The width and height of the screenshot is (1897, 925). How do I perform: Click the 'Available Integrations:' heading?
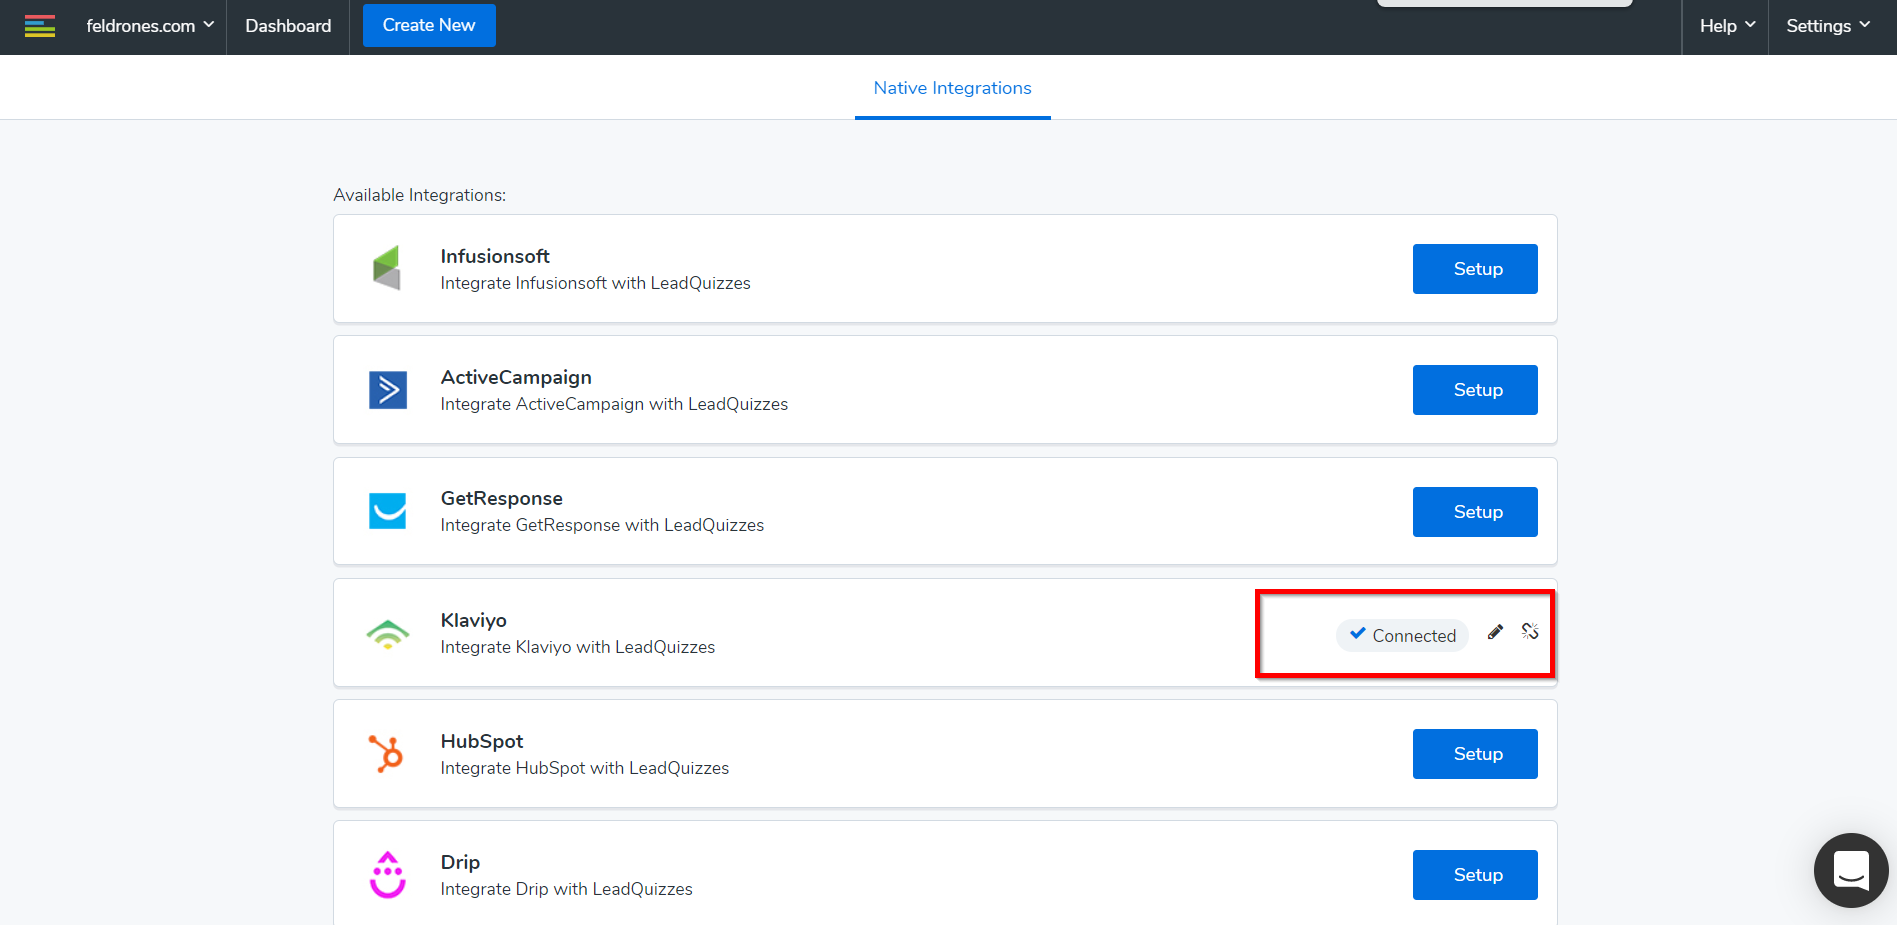tap(420, 195)
